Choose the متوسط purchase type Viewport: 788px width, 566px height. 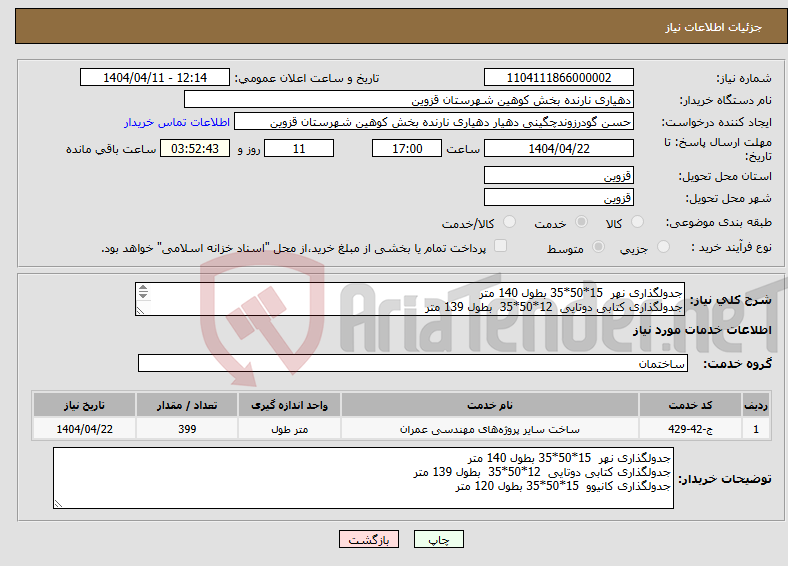point(598,246)
